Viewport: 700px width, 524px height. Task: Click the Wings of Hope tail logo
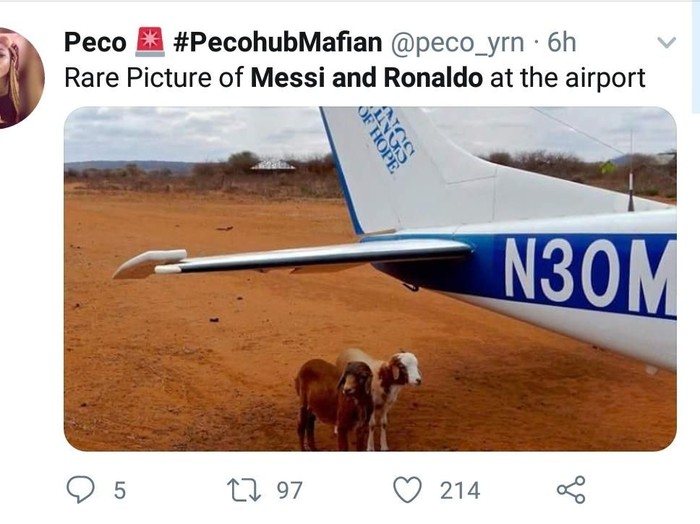(x=386, y=140)
